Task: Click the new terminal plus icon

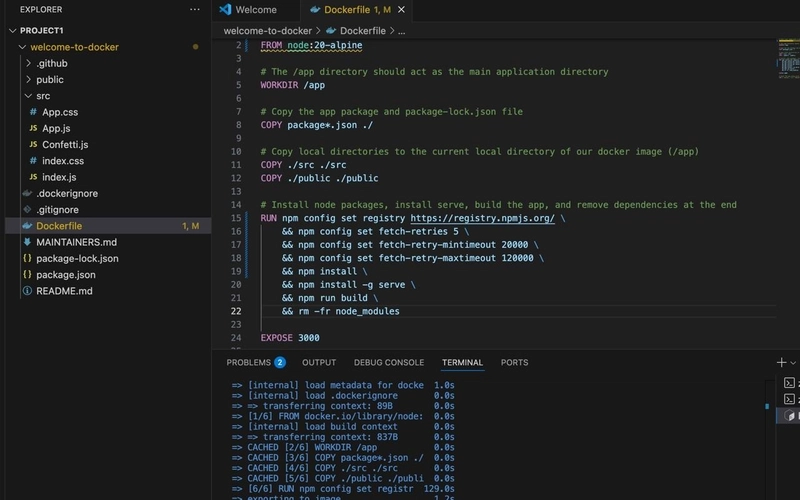Action: click(781, 363)
